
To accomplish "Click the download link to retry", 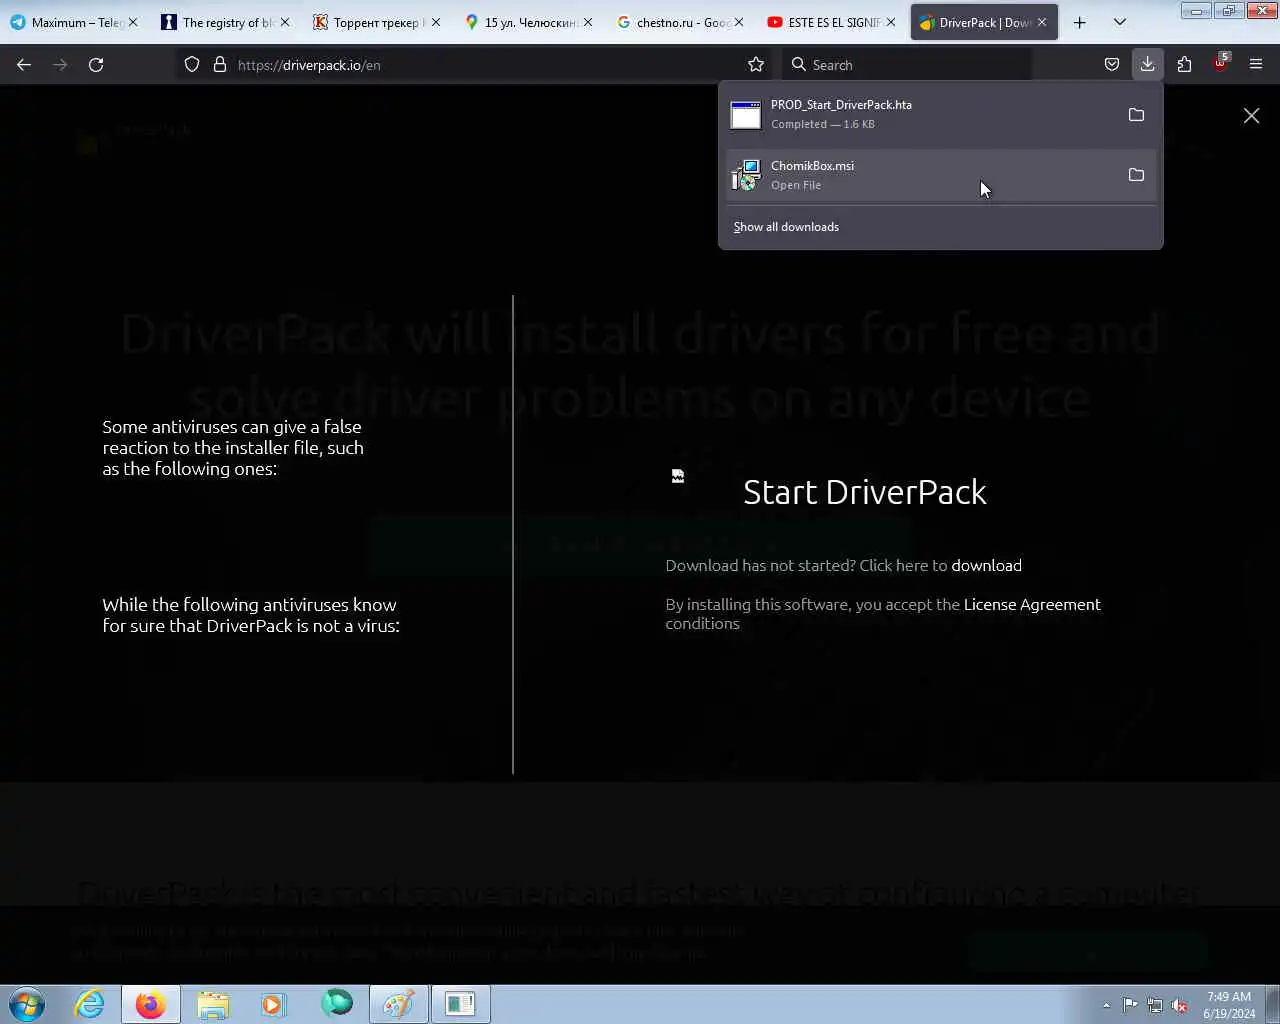I will pyautogui.click(x=986, y=565).
